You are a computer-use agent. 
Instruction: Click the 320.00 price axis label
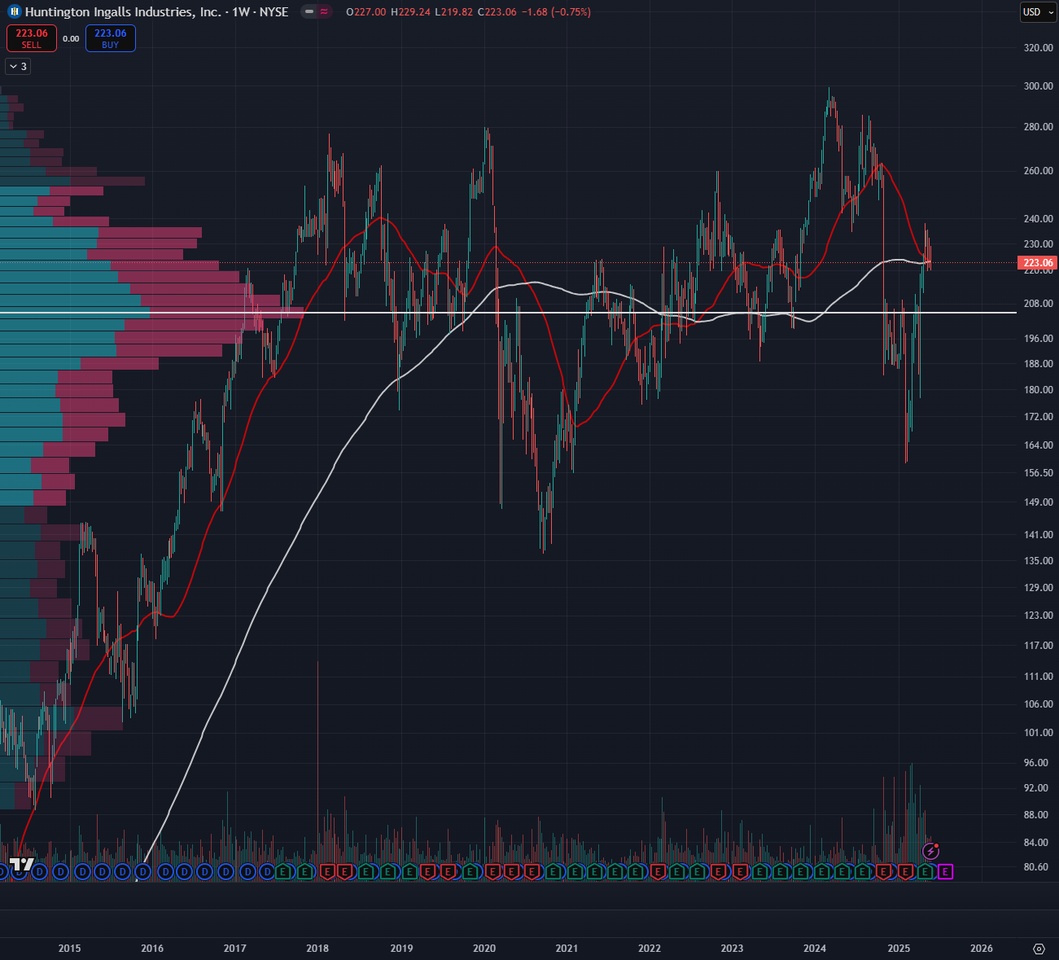pyautogui.click(x=1038, y=48)
